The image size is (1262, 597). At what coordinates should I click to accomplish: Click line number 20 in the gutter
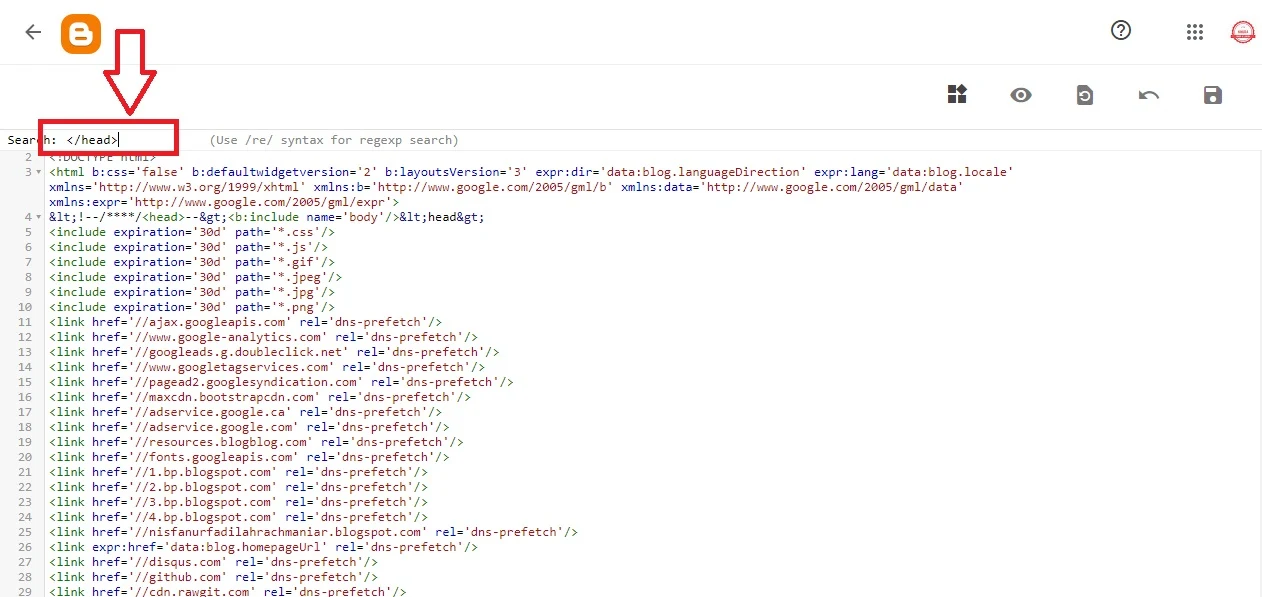25,457
